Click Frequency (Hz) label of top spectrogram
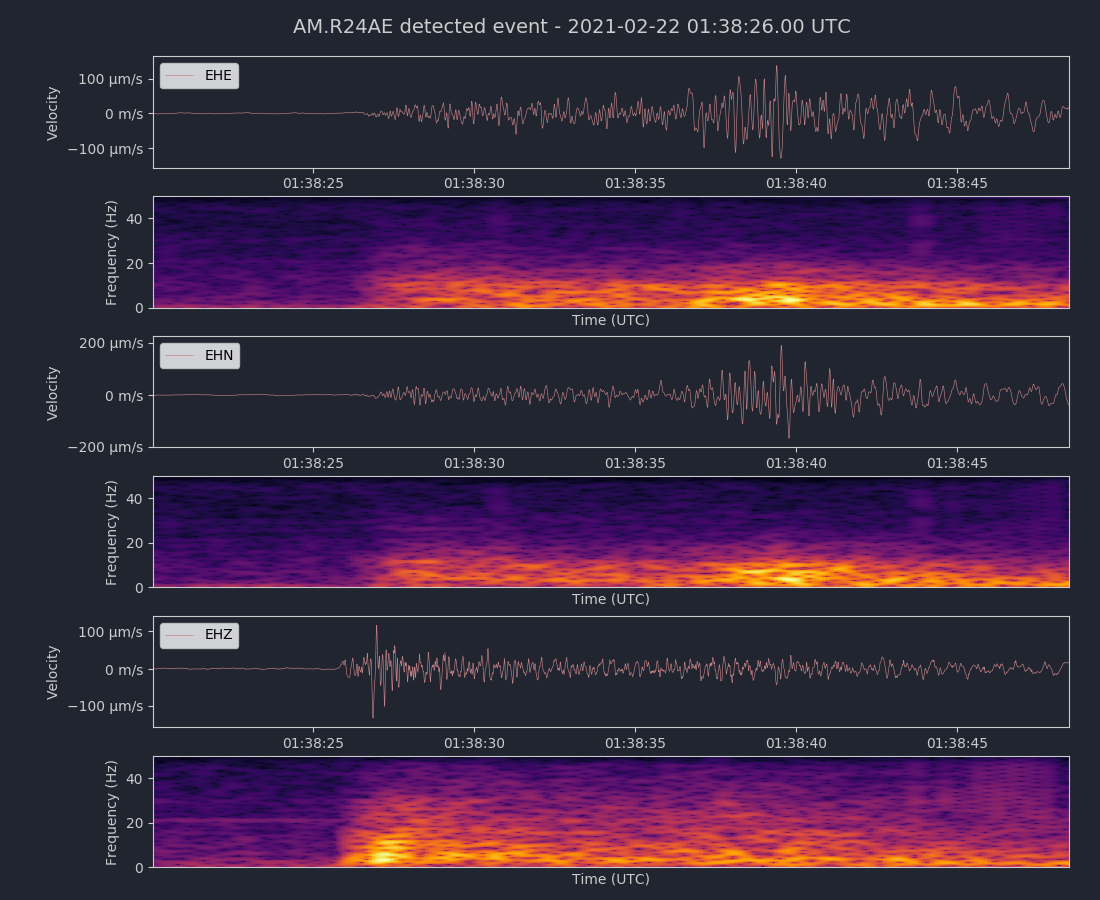This screenshot has width=1100, height=900. click(112, 252)
